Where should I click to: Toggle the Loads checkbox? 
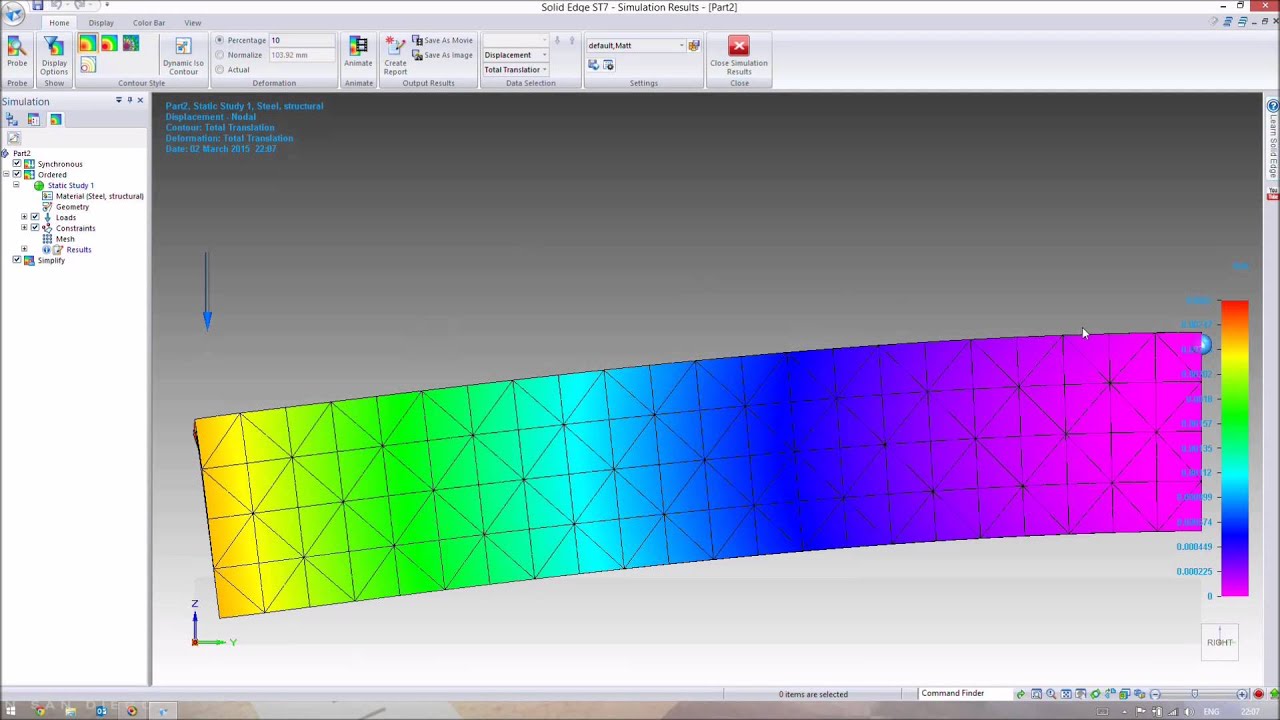35,217
